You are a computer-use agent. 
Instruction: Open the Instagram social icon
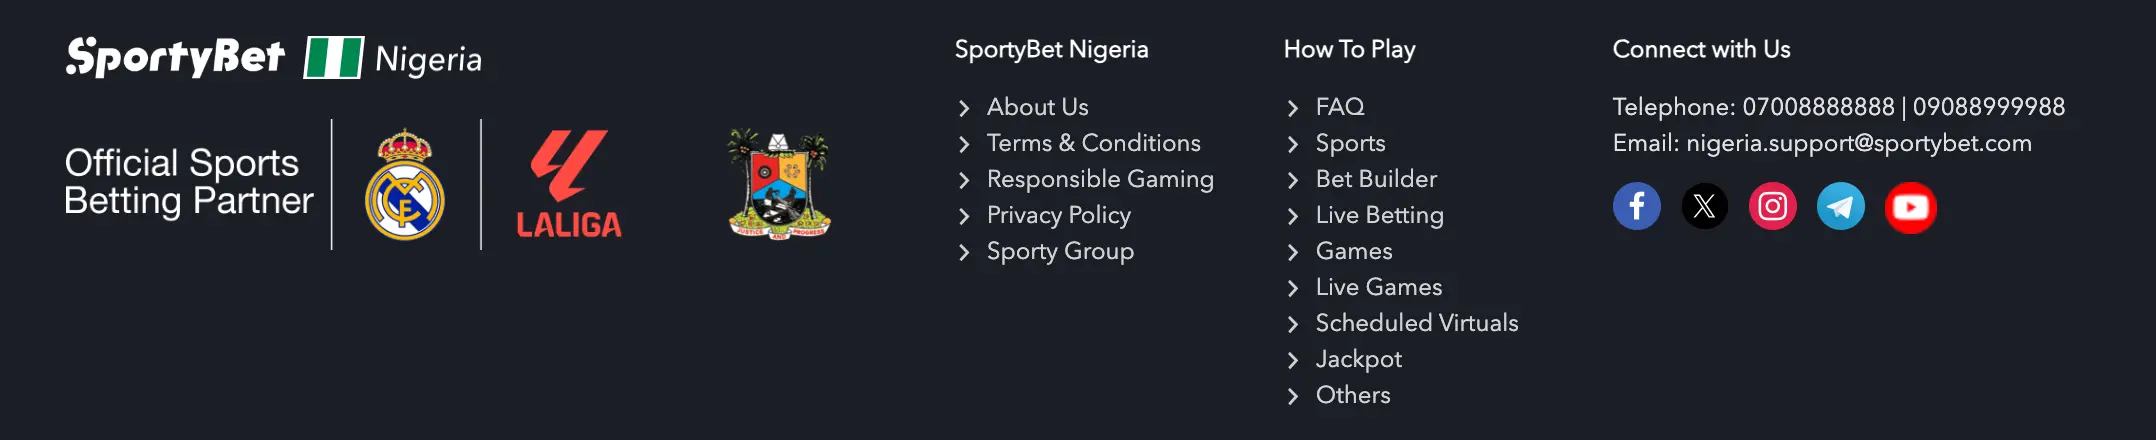pos(1772,207)
